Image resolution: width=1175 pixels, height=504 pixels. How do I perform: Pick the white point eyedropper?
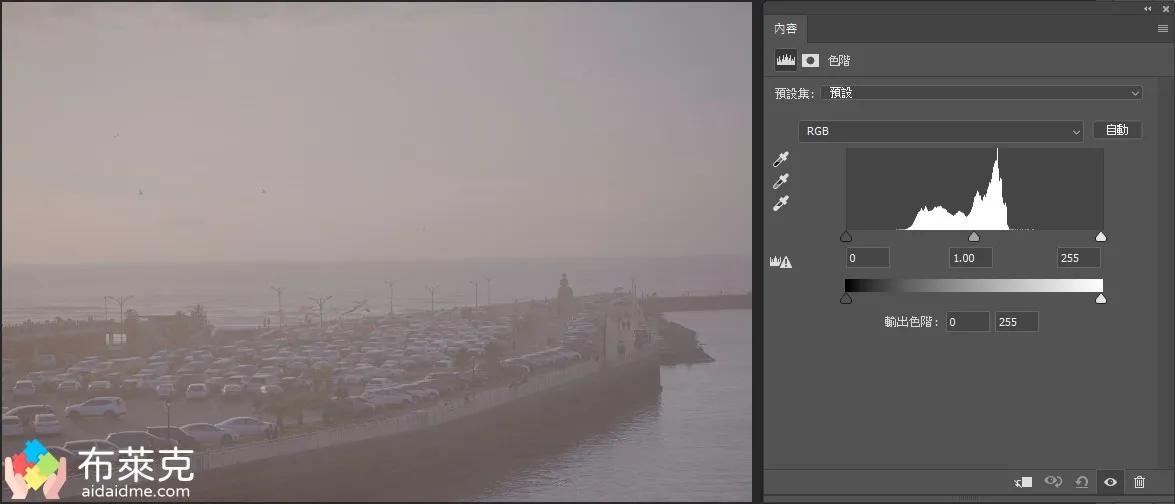(782, 203)
